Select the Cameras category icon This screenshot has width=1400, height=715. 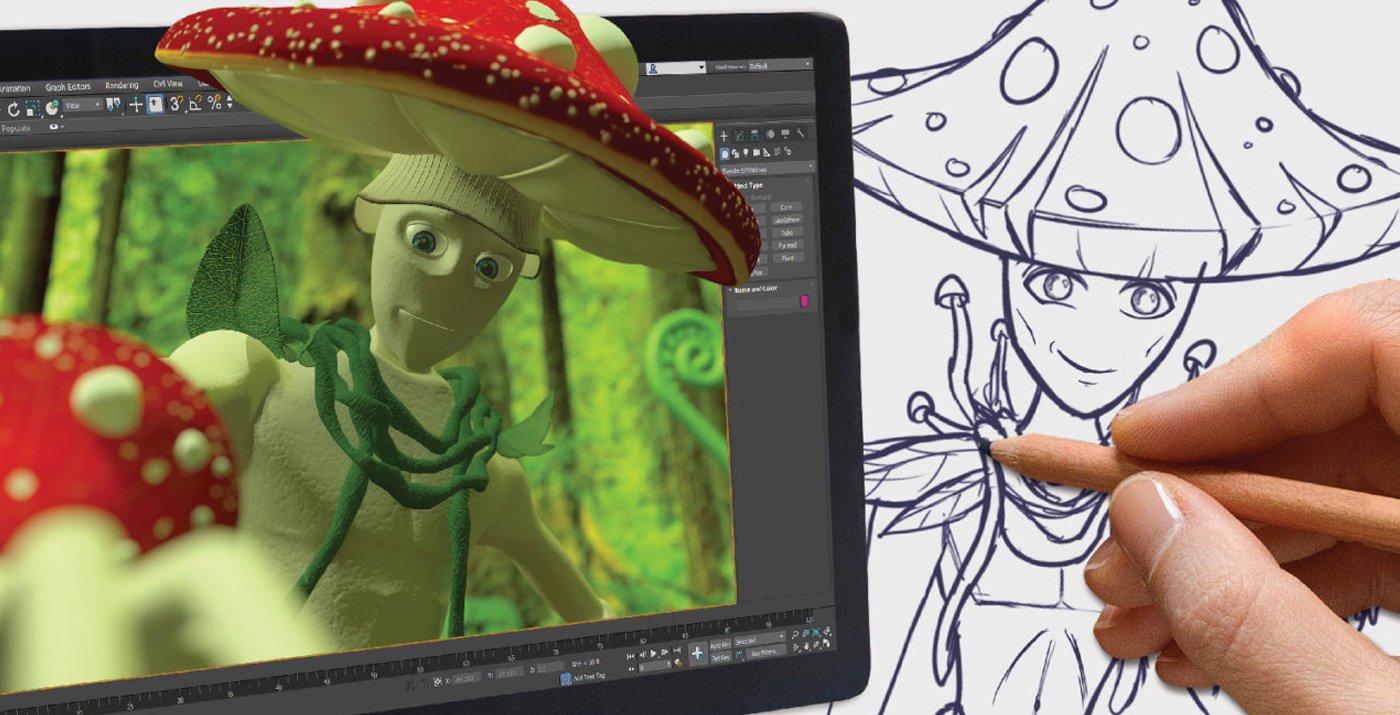(x=756, y=153)
